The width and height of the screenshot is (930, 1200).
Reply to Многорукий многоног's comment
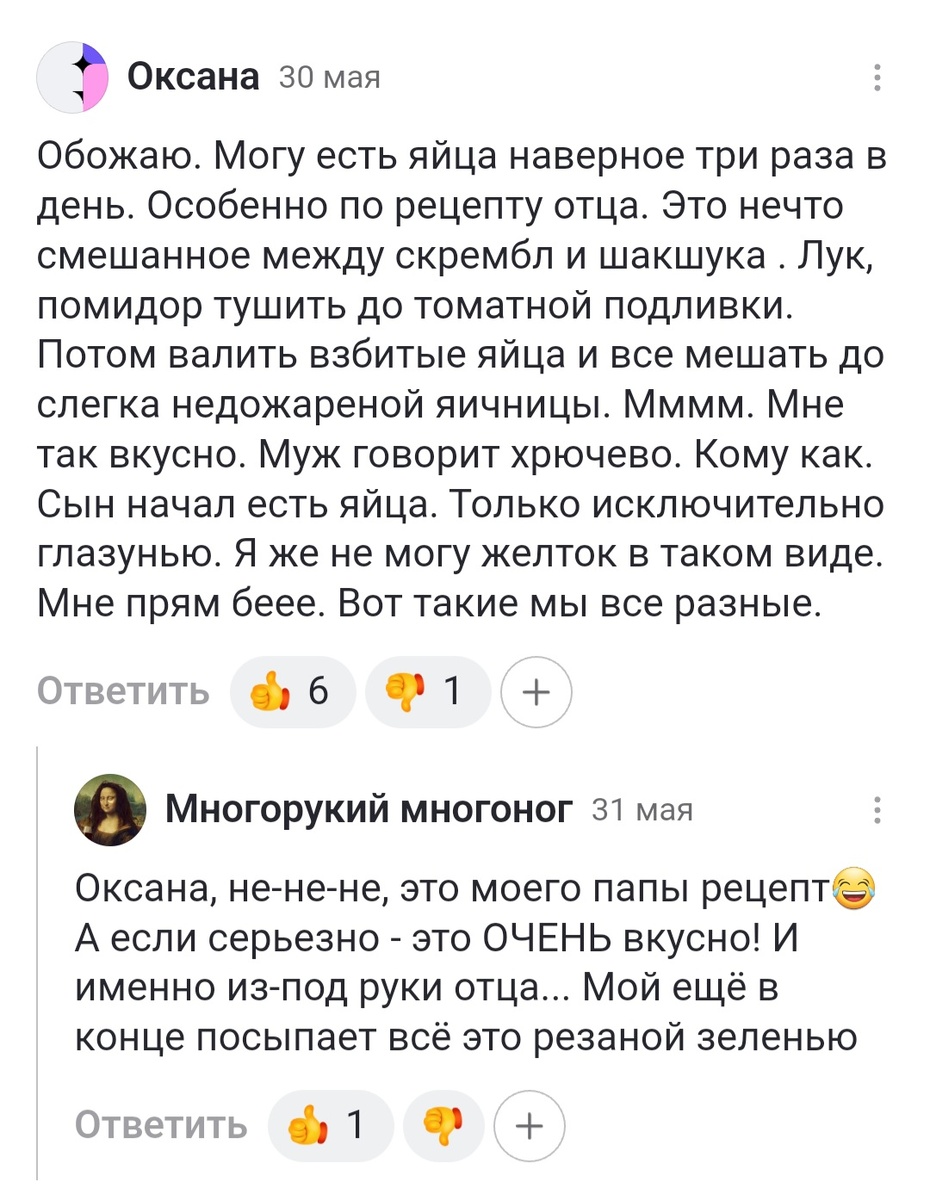coord(160,1126)
